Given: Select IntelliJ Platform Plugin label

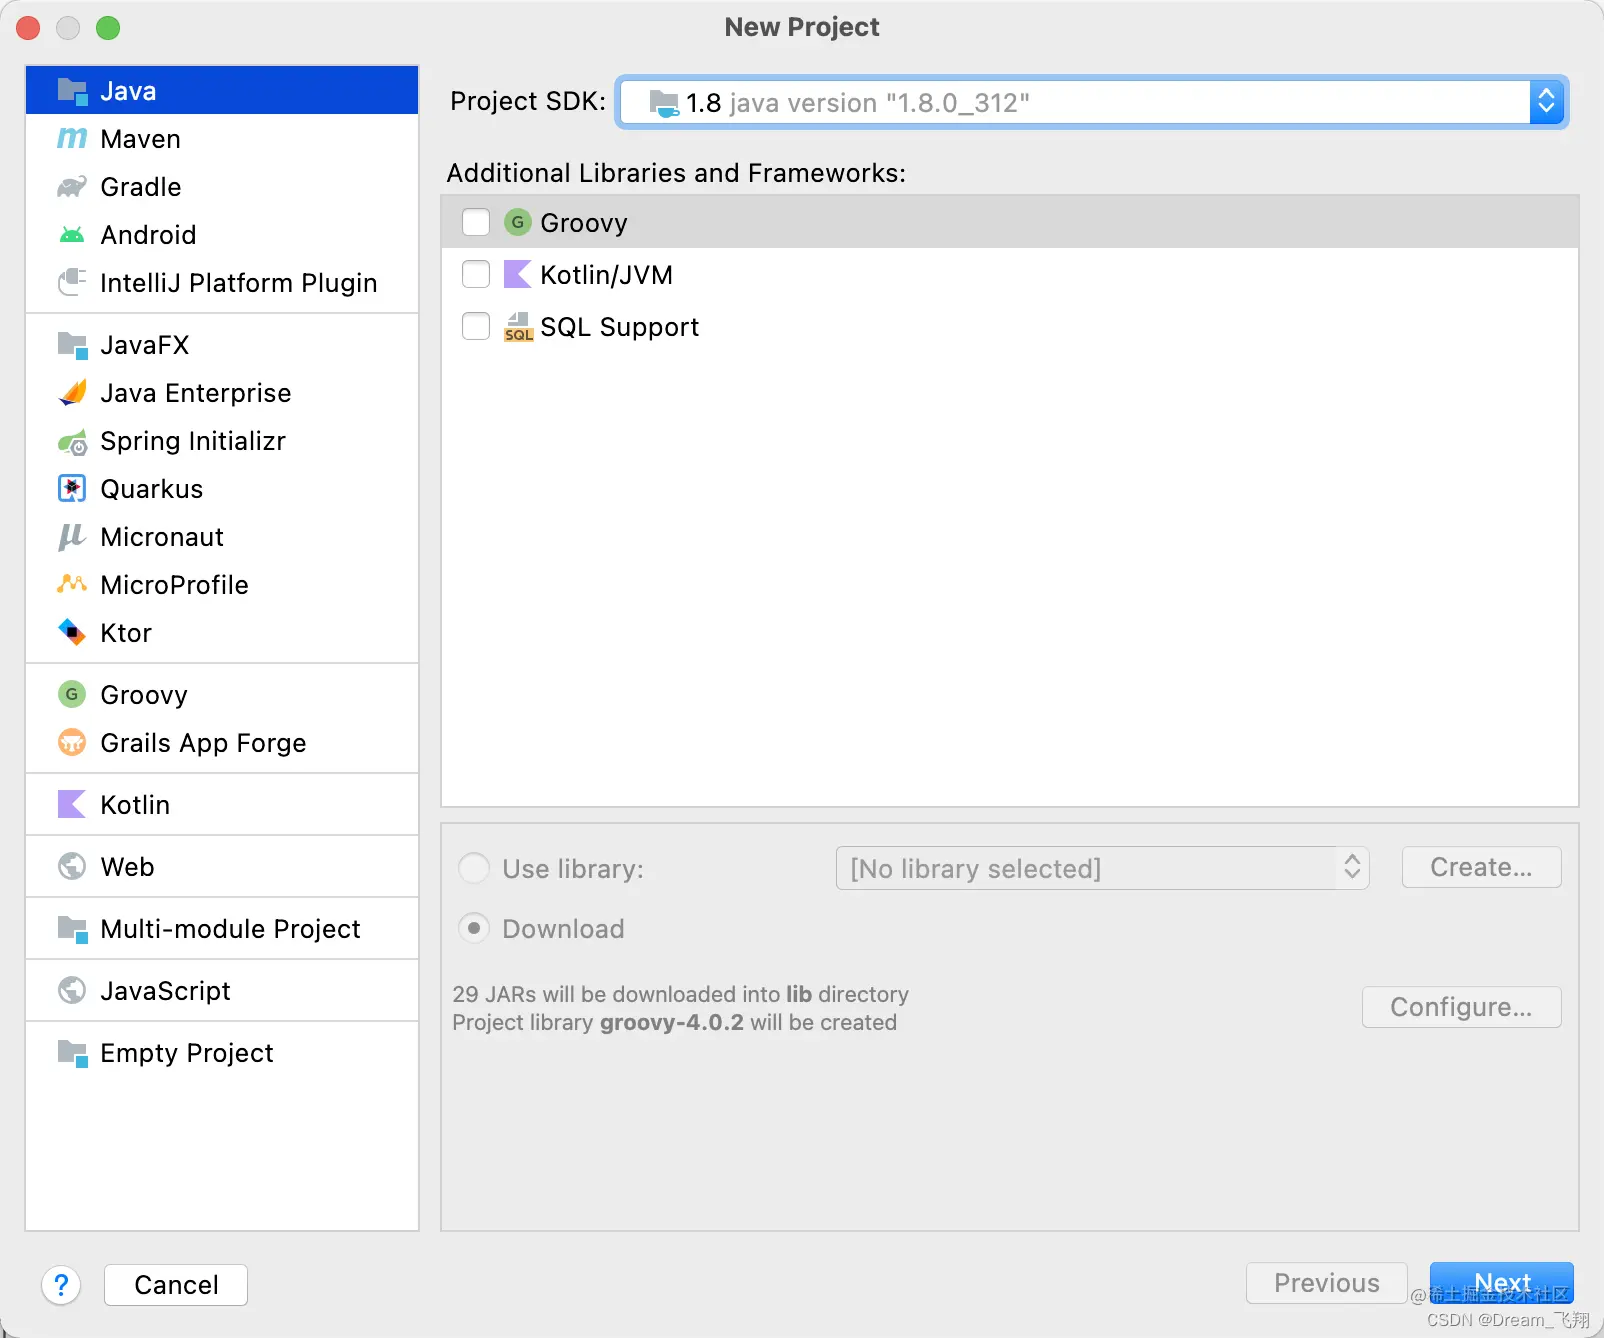Looking at the screenshot, I should (x=238, y=283).
